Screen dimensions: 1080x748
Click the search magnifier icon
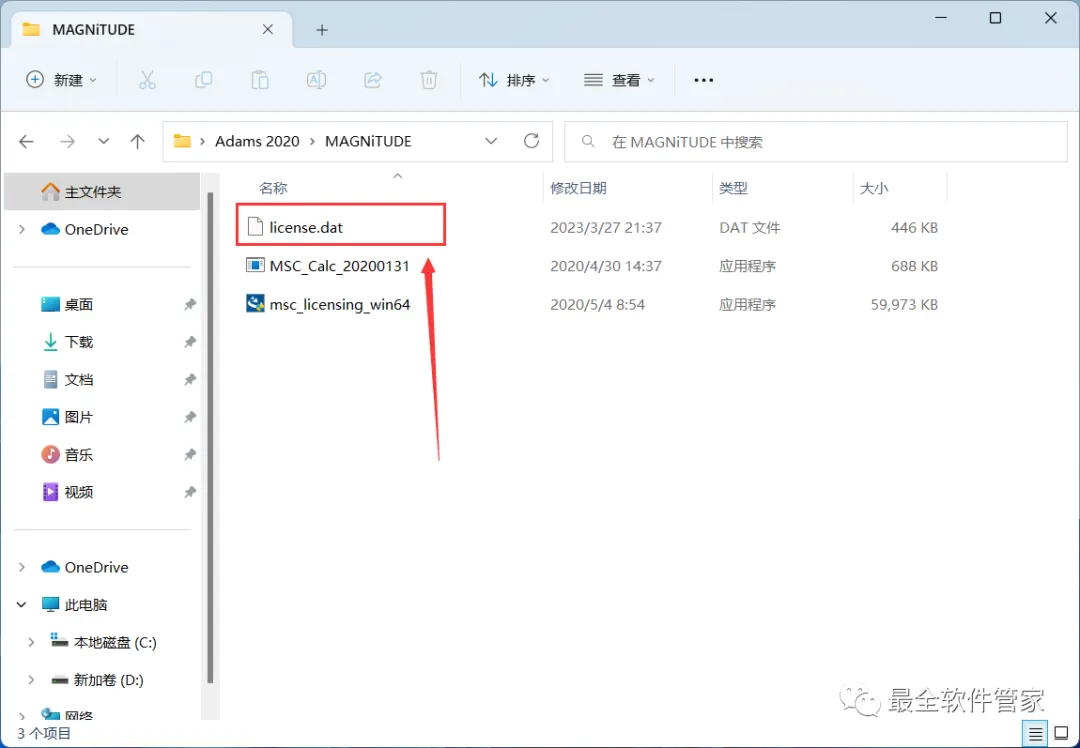coord(588,142)
